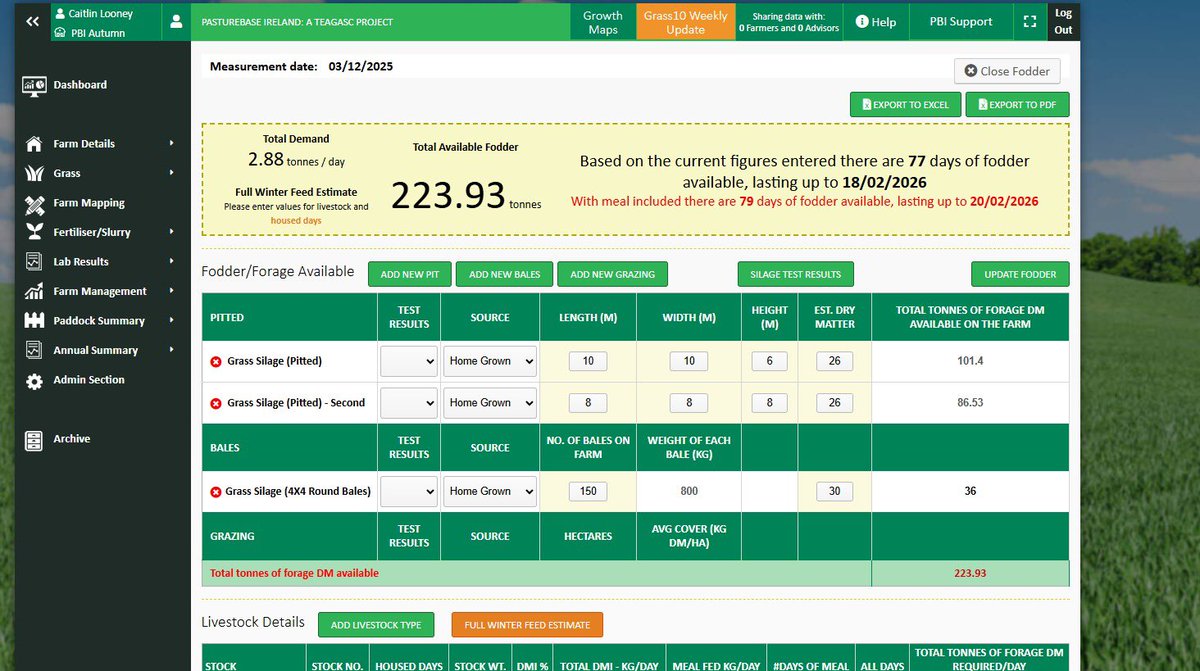The width and height of the screenshot is (1200, 671).
Task: Open Silage Test Results
Action: pyautogui.click(x=796, y=274)
